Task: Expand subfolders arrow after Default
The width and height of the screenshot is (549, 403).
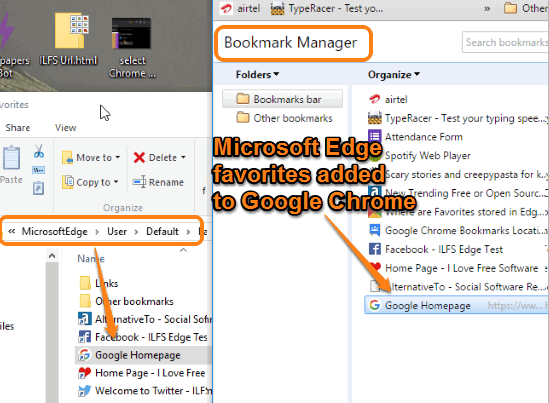Action: [x=188, y=232]
